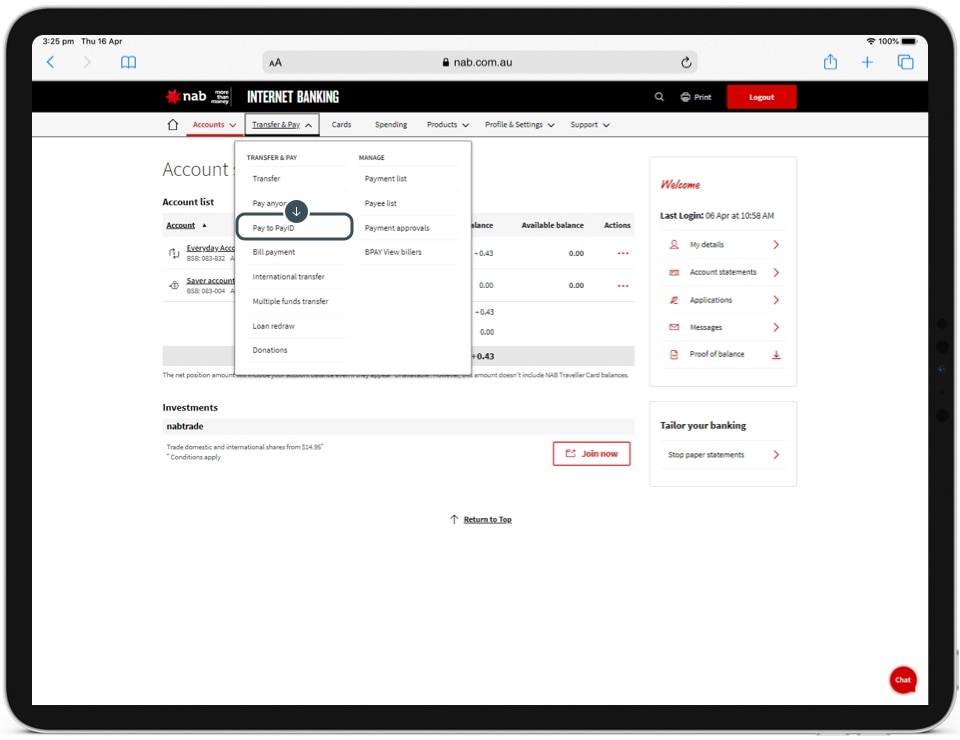
Task: Download Proof of balance
Action: pos(776,355)
